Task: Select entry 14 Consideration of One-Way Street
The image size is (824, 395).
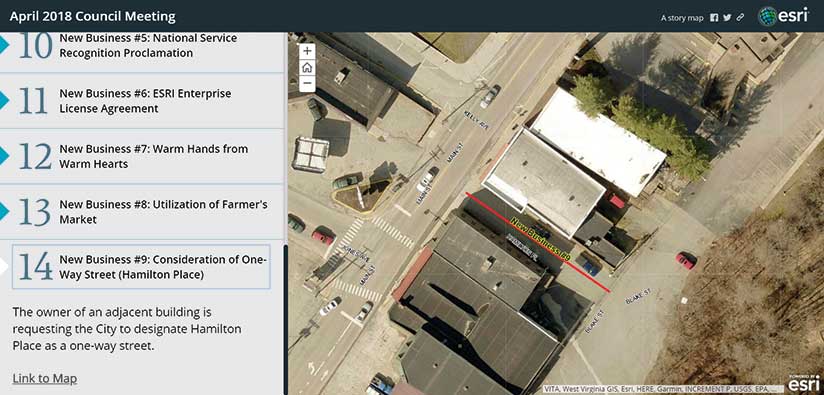Action: click(x=141, y=267)
